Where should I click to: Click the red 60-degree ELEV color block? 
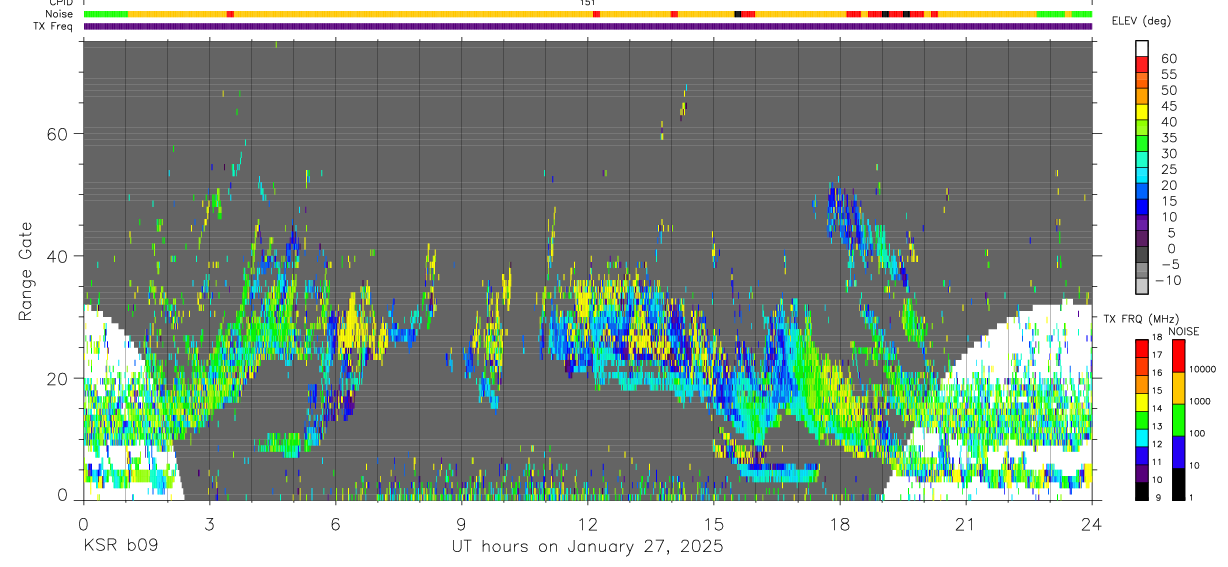pos(1142,64)
